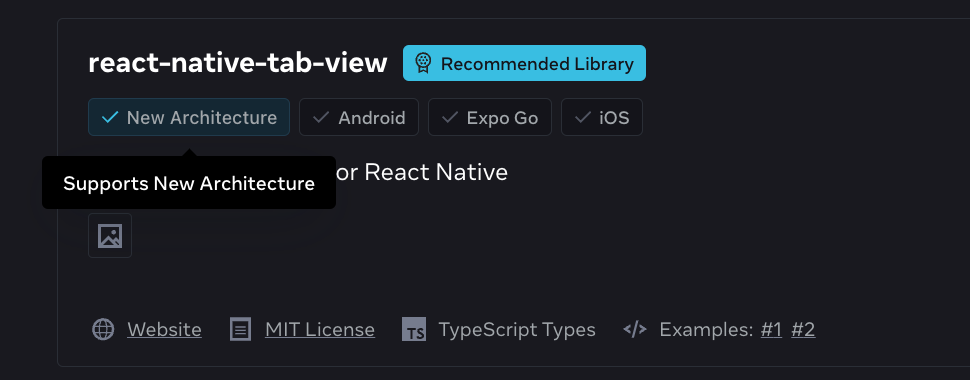Click the checkmark icon on New Architecture

point(109,117)
